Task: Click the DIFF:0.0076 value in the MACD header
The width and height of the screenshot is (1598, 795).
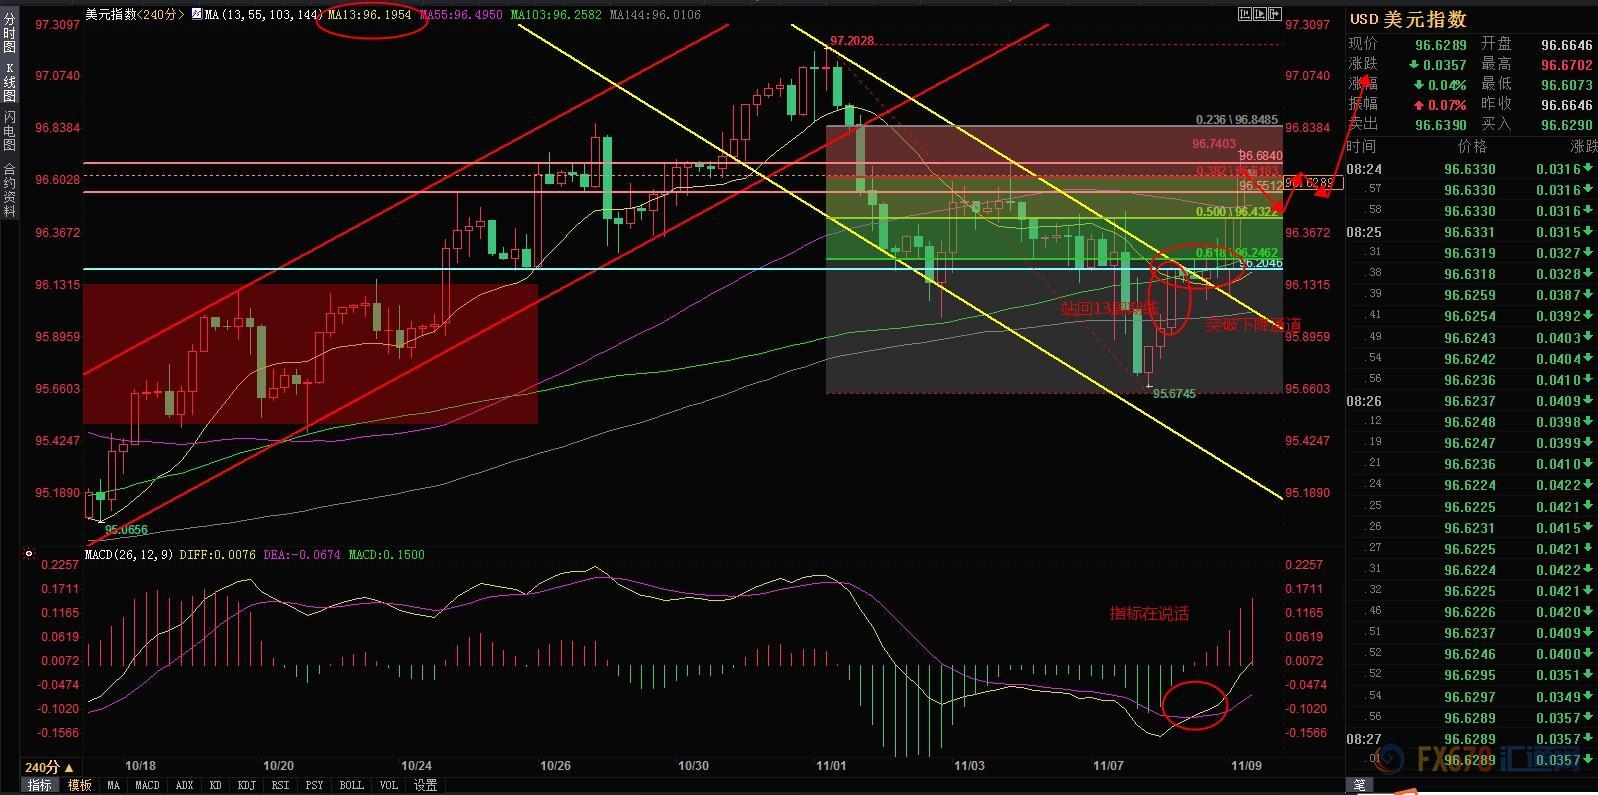Action: tap(218, 553)
